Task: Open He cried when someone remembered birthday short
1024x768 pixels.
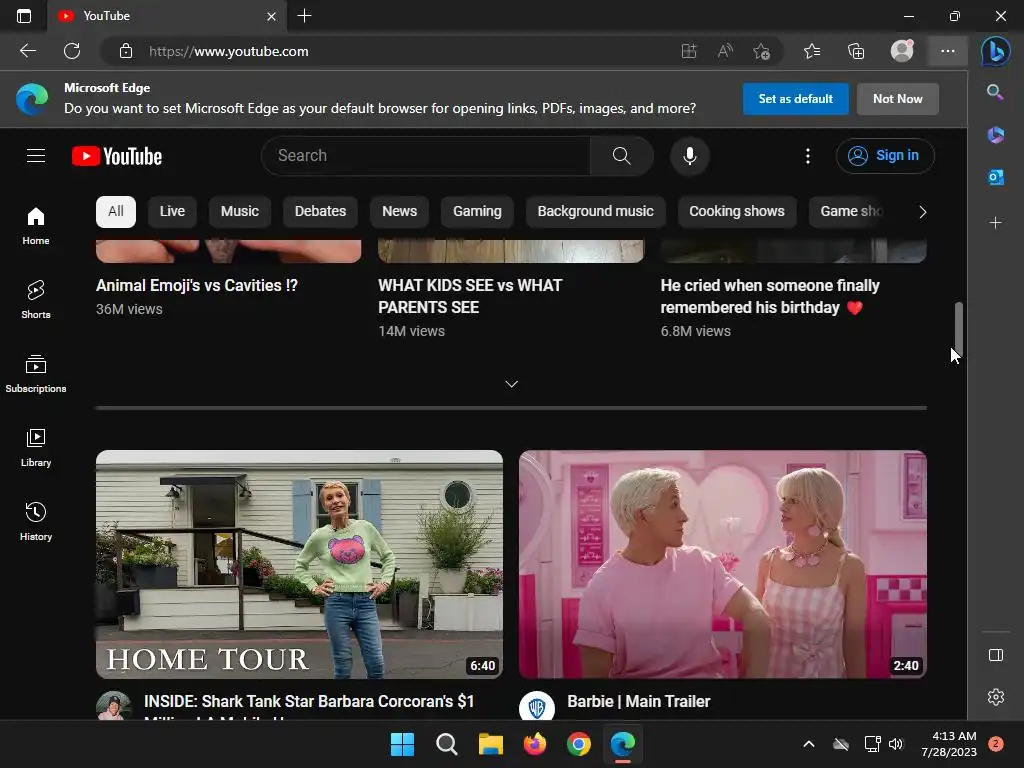Action: coord(770,296)
